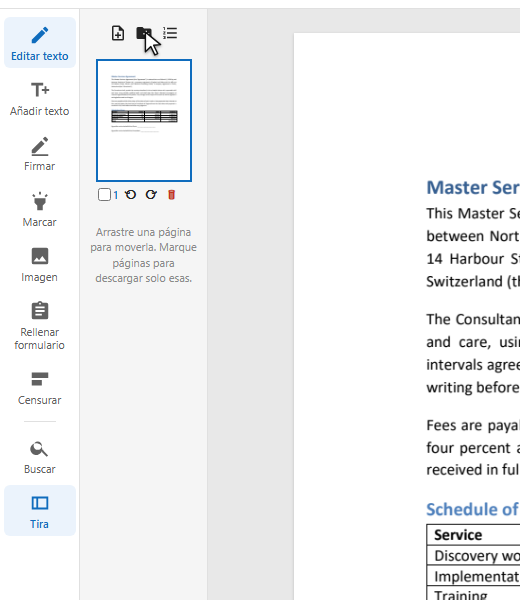Click the 'Schedule of' heading
This screenshot has width=520, height=600.
473,510
